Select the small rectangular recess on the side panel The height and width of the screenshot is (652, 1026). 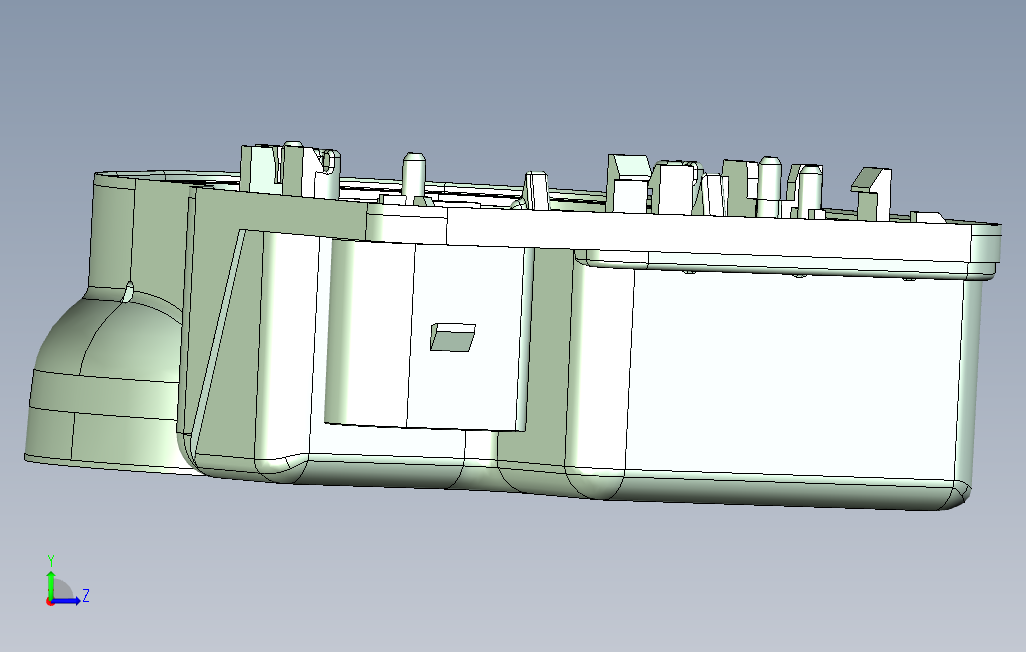[x=452, y=336]
